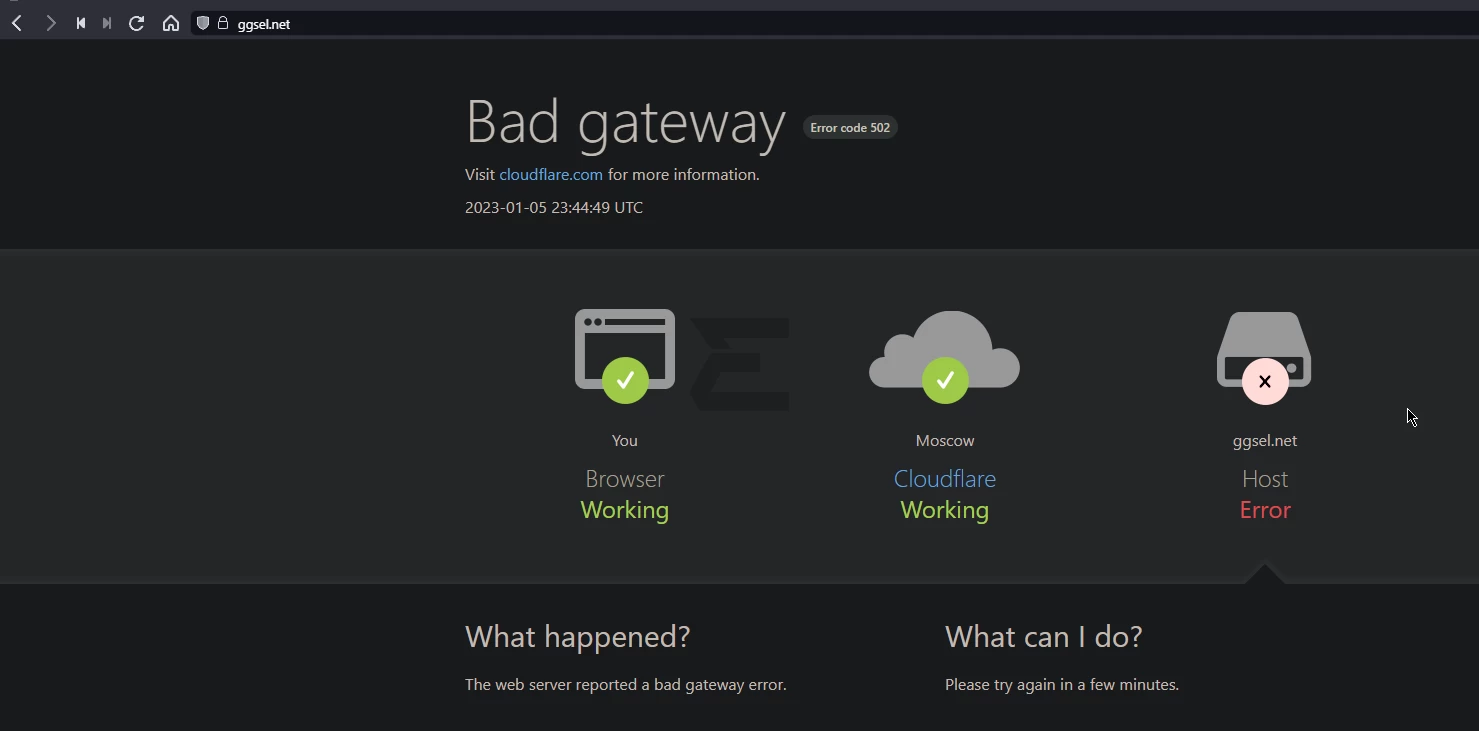Click the lock site security icon
The width and height of the screenshot is (1479, 731).
[223, 23]
